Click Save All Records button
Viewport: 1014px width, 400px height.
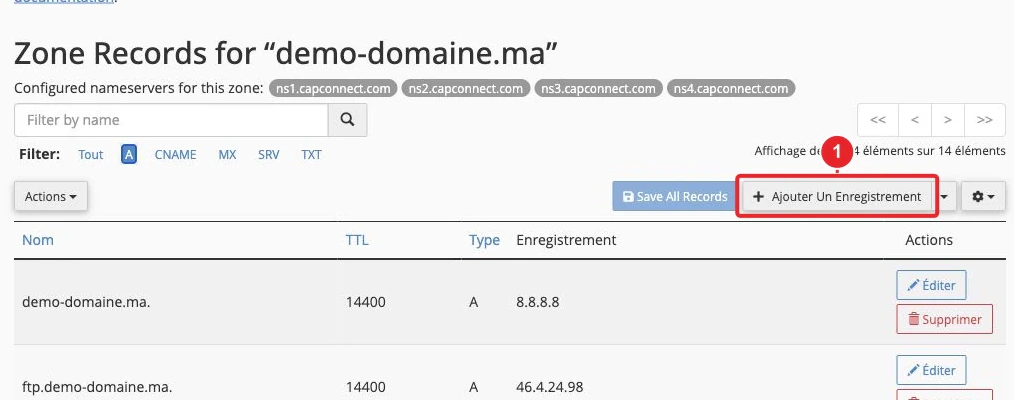674,196
